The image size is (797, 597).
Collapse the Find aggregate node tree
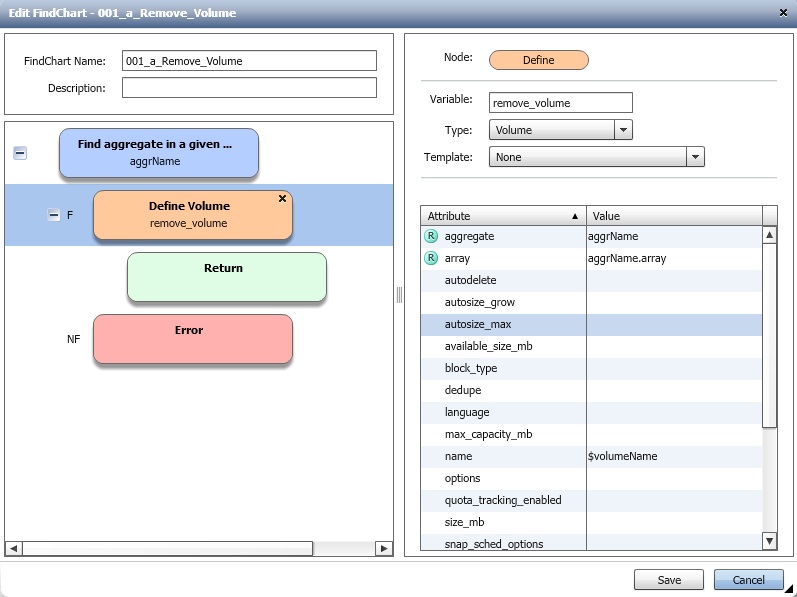[x=20, y=153]
